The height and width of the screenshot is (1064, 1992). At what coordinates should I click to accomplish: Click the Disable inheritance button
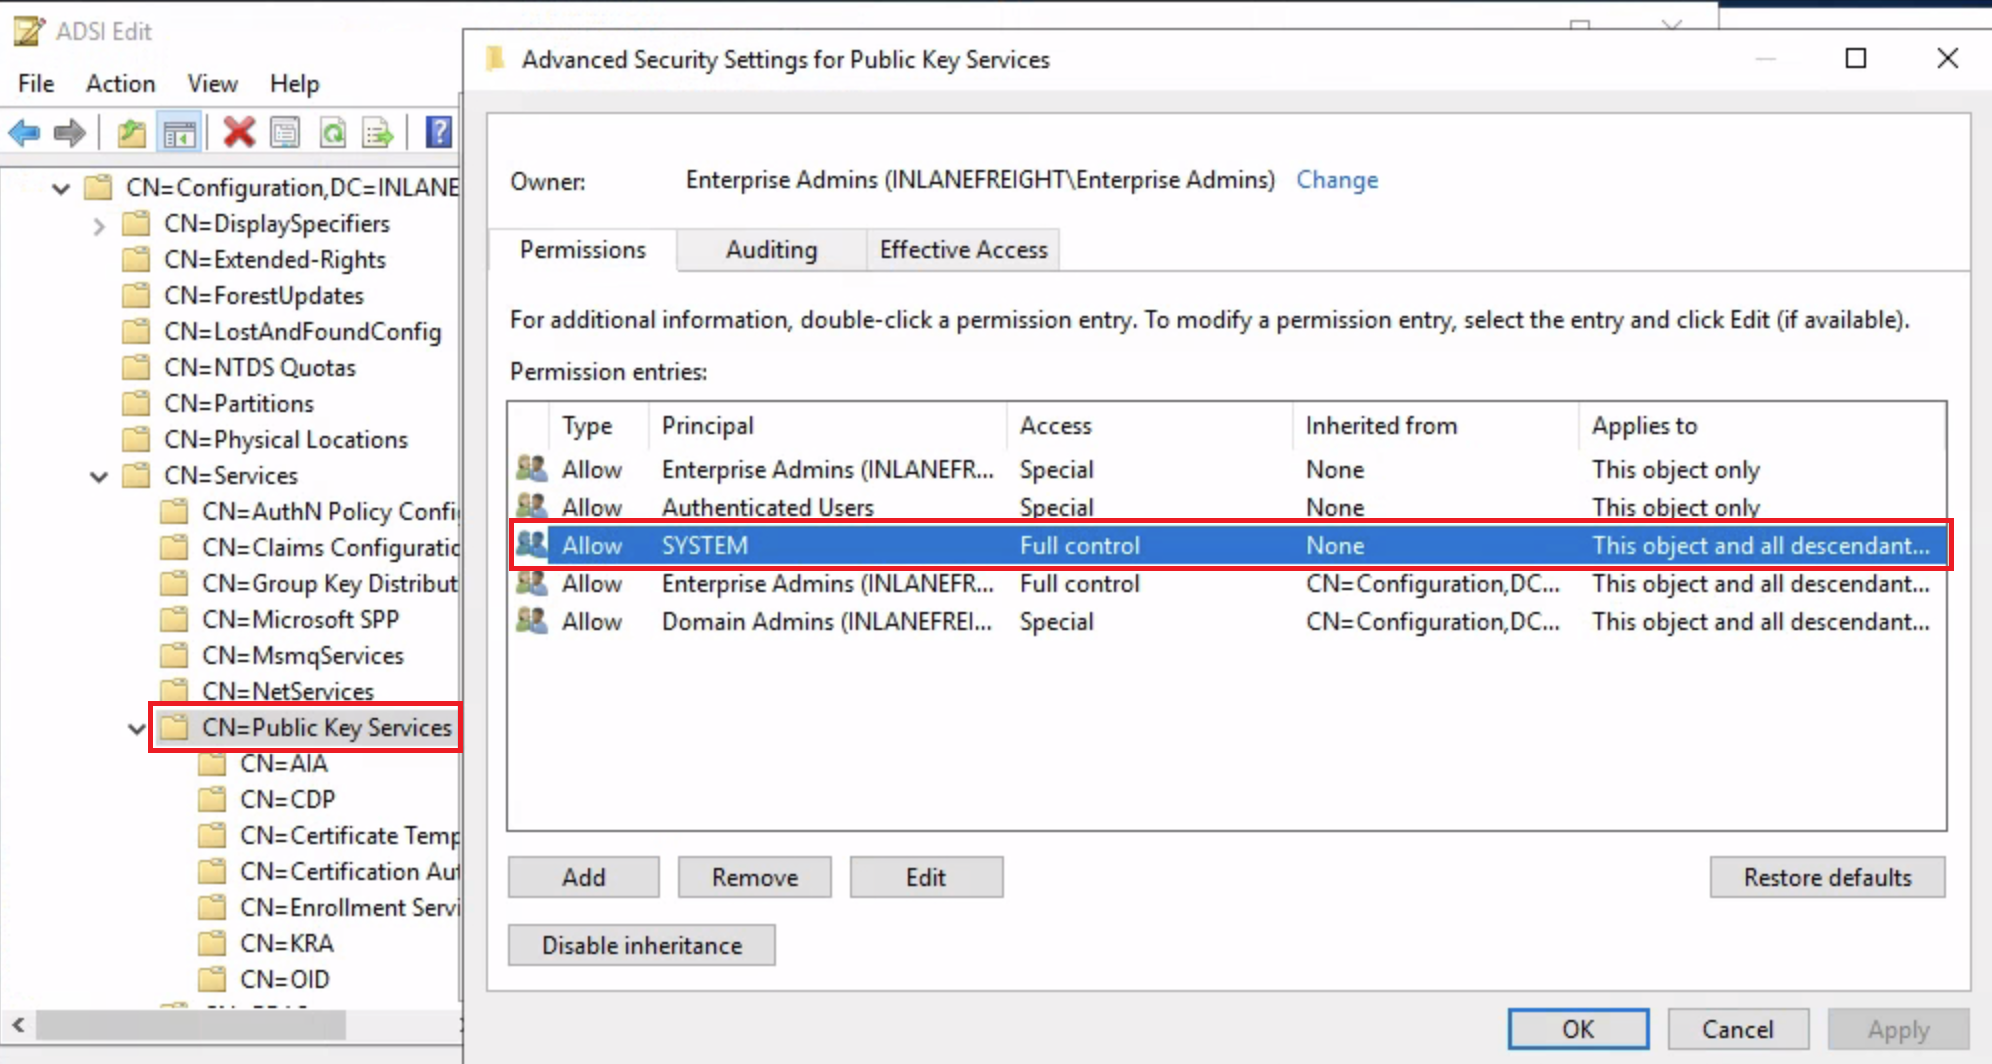pyautogui.click(x=641, y=945)
